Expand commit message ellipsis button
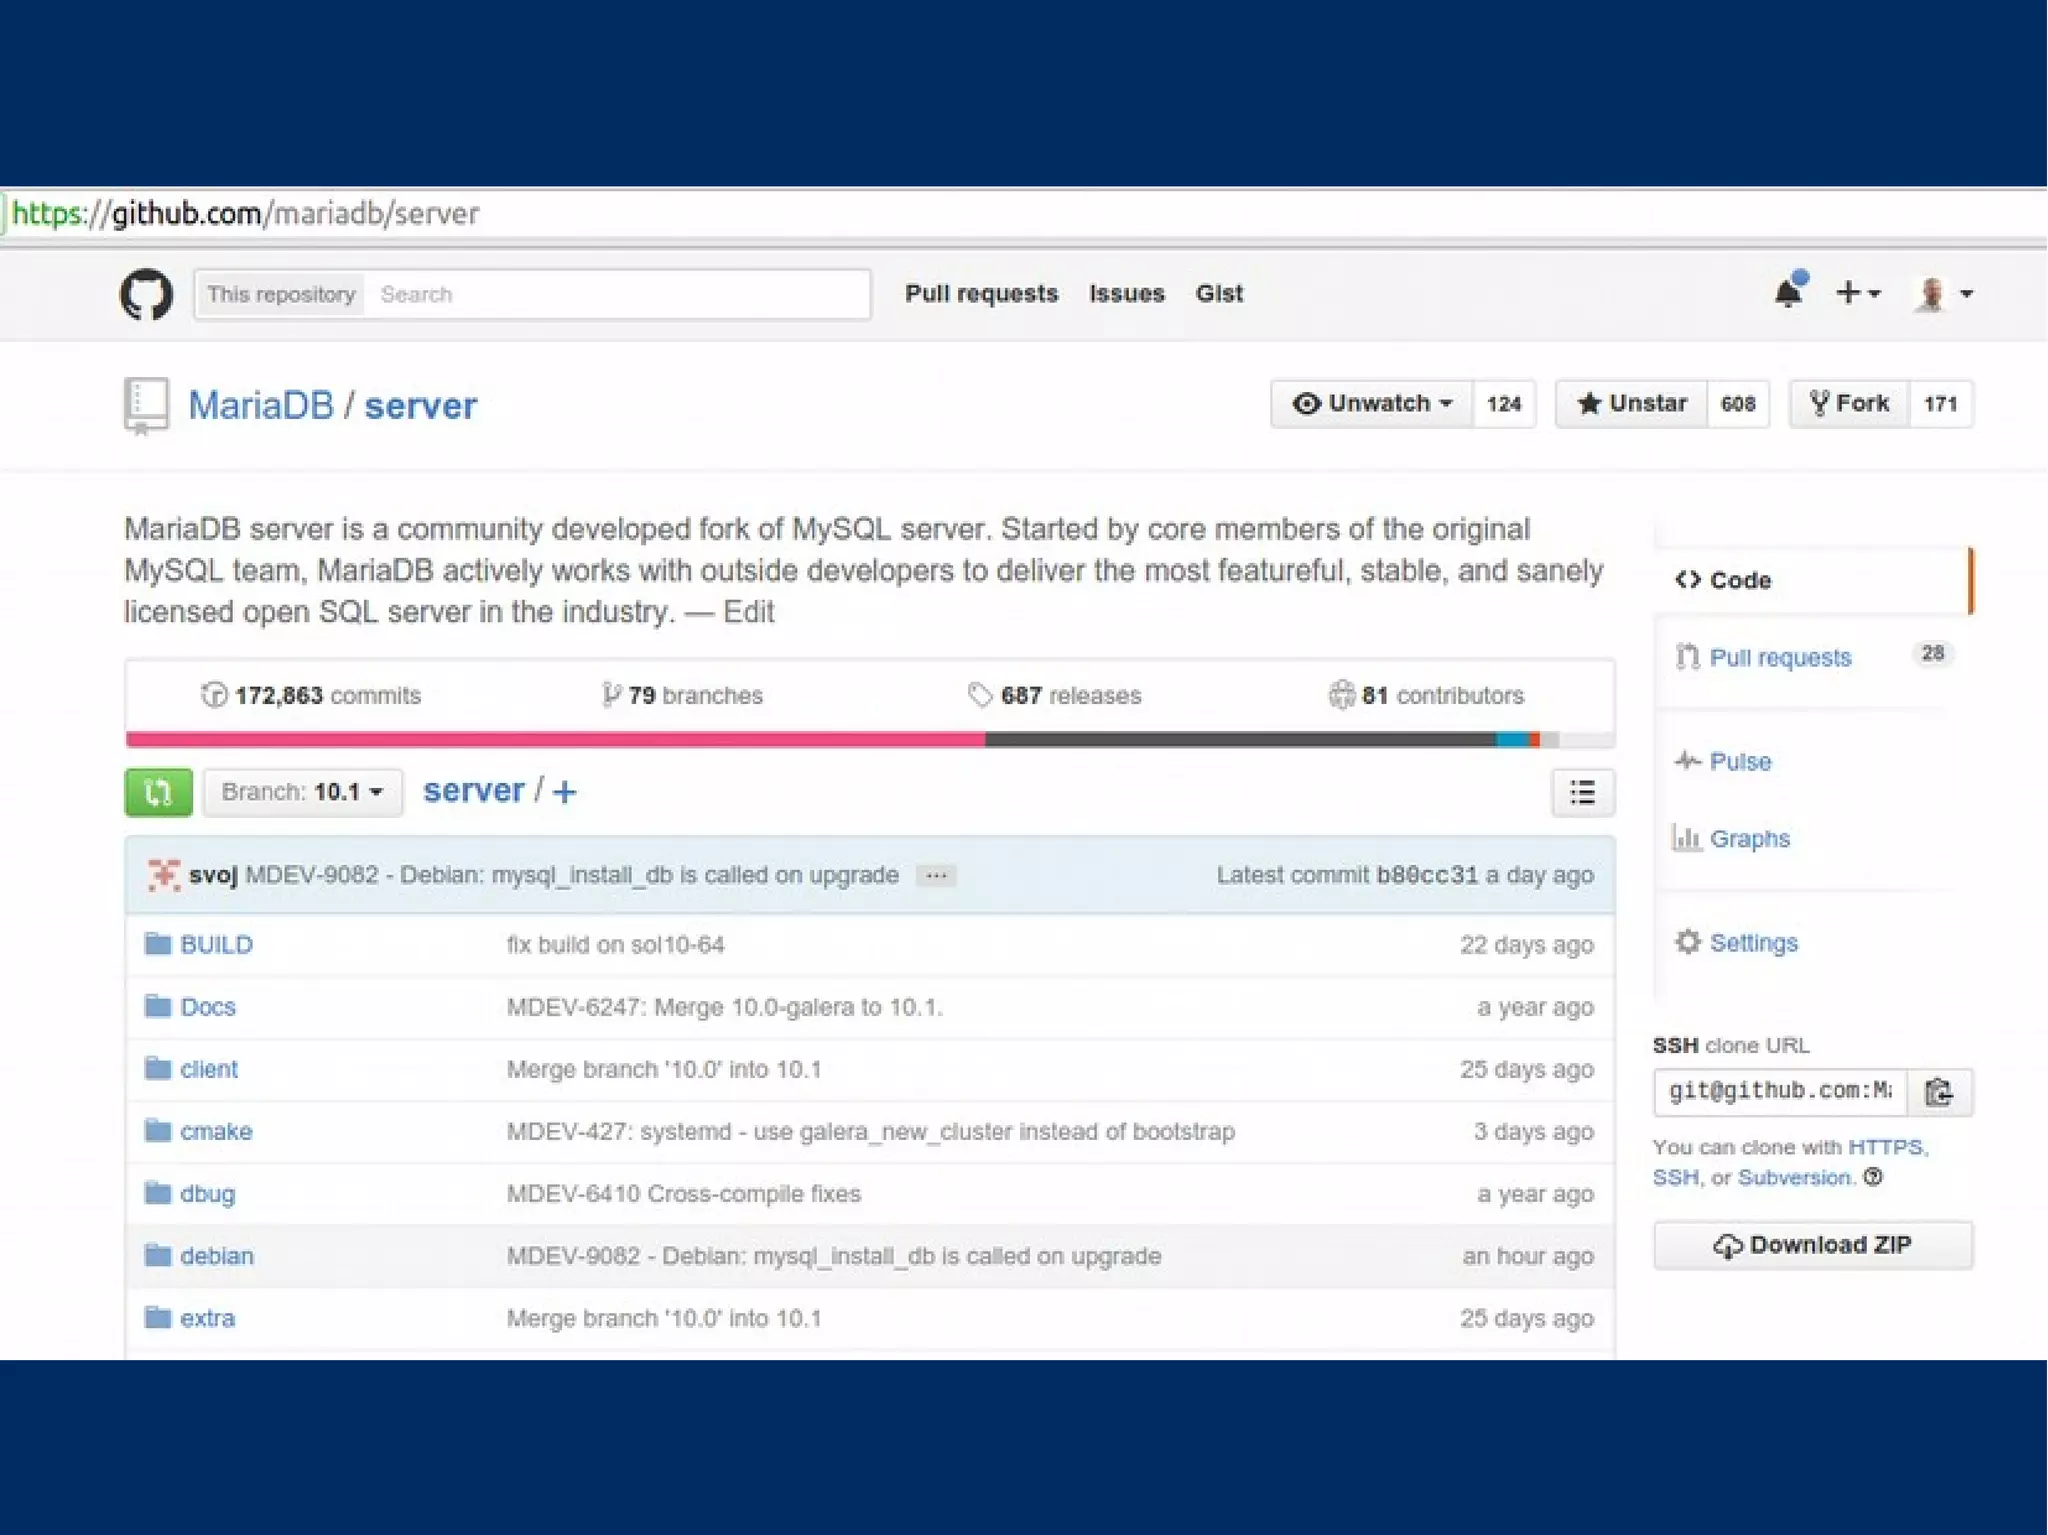The width and height of the screenshot is (2048, 1535). 936,876
